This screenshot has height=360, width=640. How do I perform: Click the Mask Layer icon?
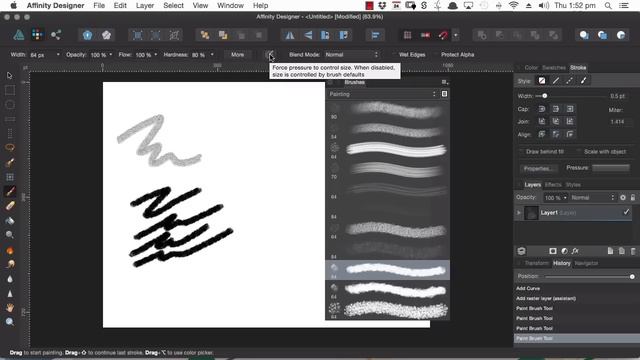click(553, 251)
